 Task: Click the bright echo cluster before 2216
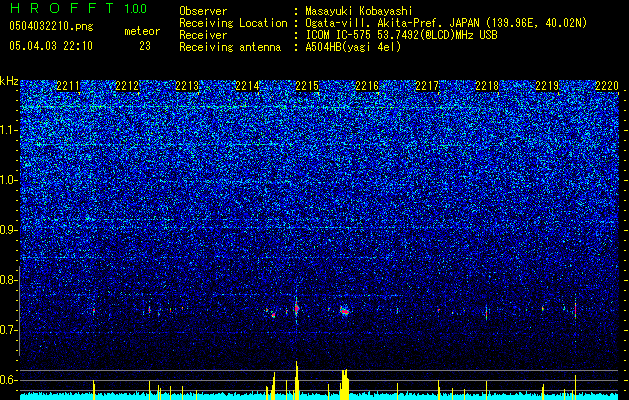(344, 311)
